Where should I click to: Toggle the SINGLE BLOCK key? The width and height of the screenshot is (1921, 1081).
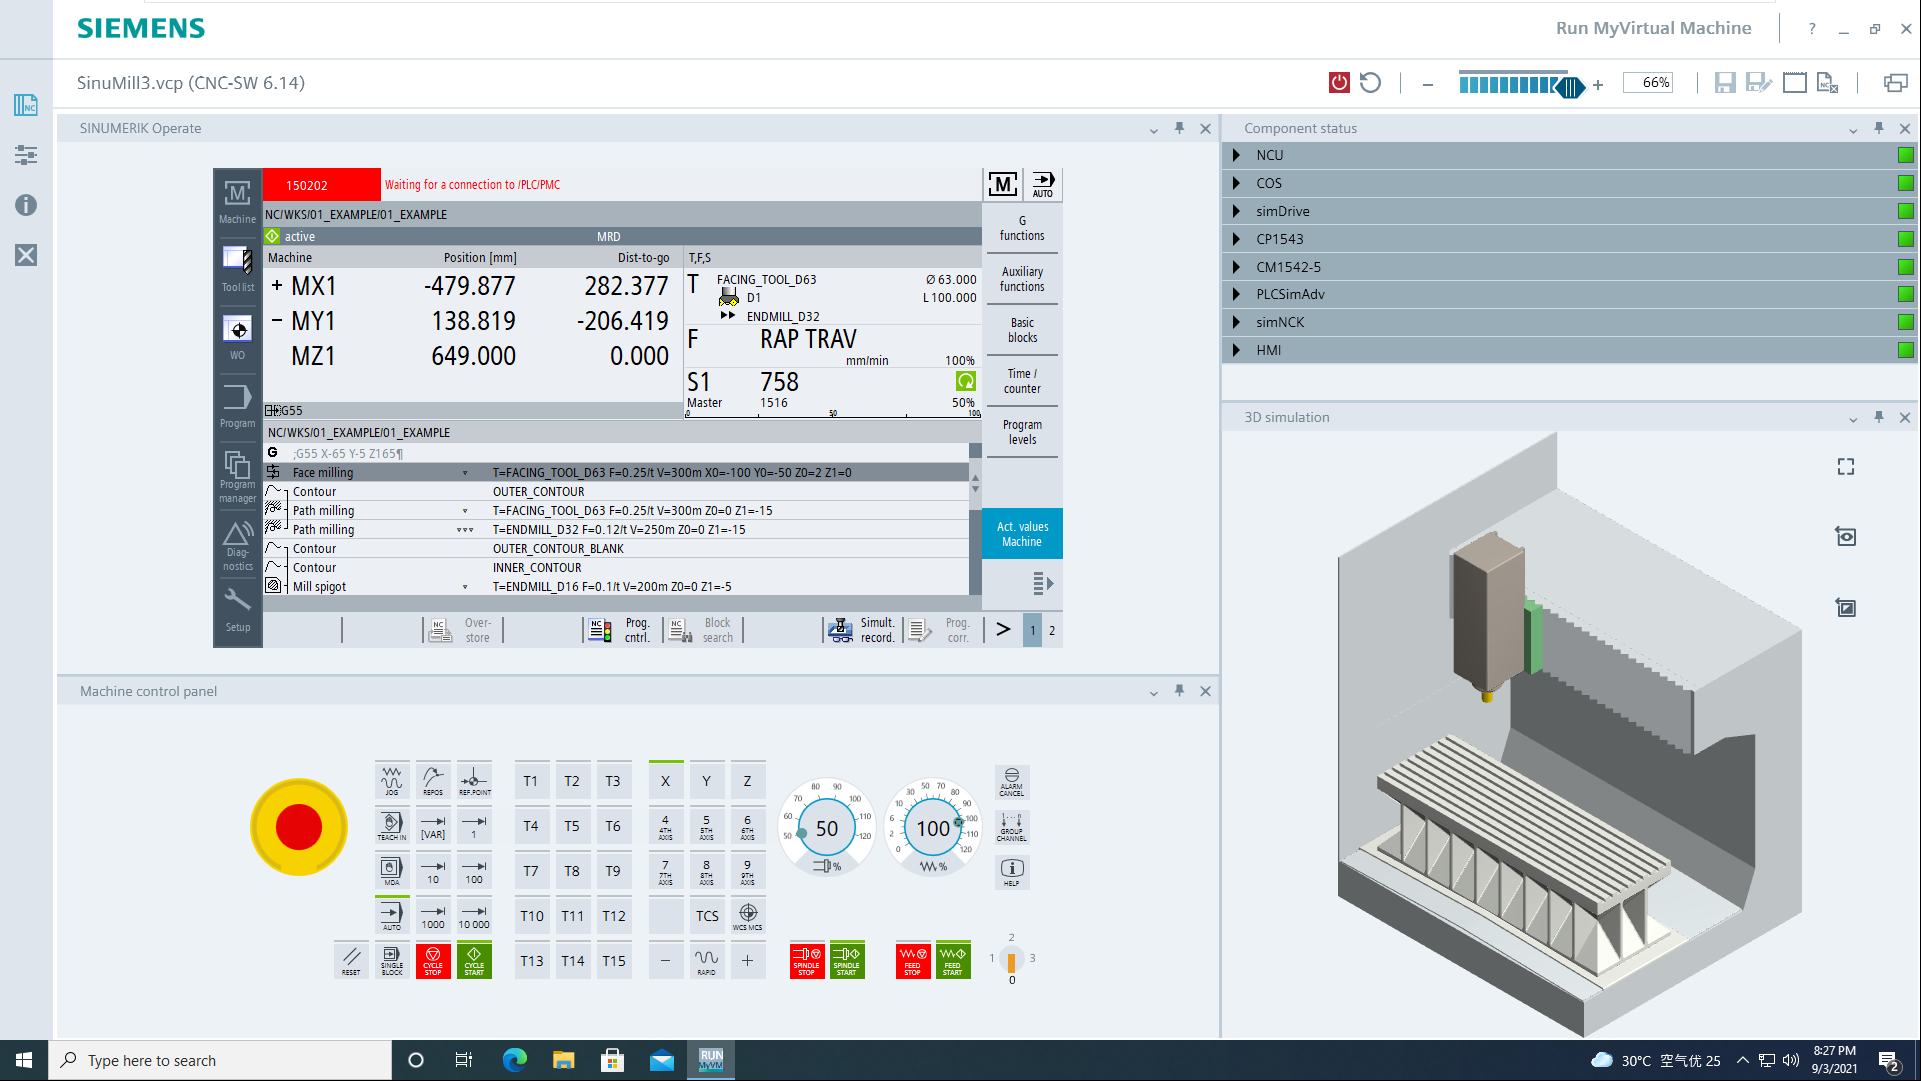coord(392,960)
